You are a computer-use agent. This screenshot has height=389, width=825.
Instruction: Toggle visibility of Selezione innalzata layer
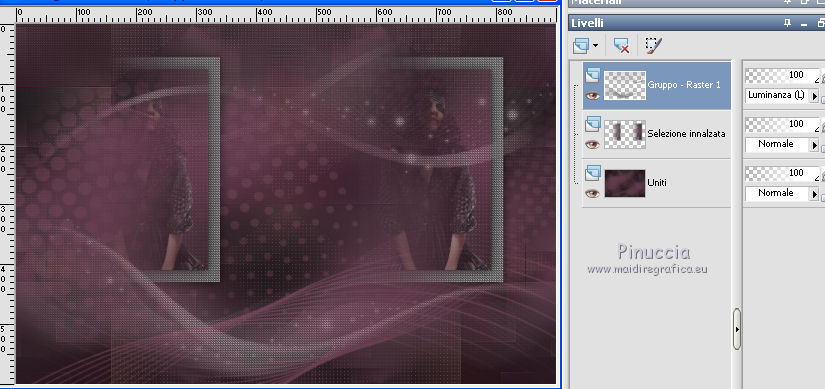593,144
